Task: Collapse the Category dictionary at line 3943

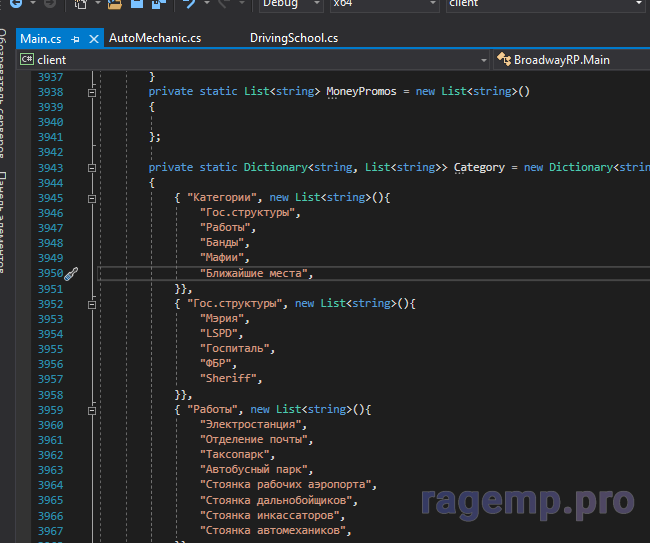Action: (92, 168)
